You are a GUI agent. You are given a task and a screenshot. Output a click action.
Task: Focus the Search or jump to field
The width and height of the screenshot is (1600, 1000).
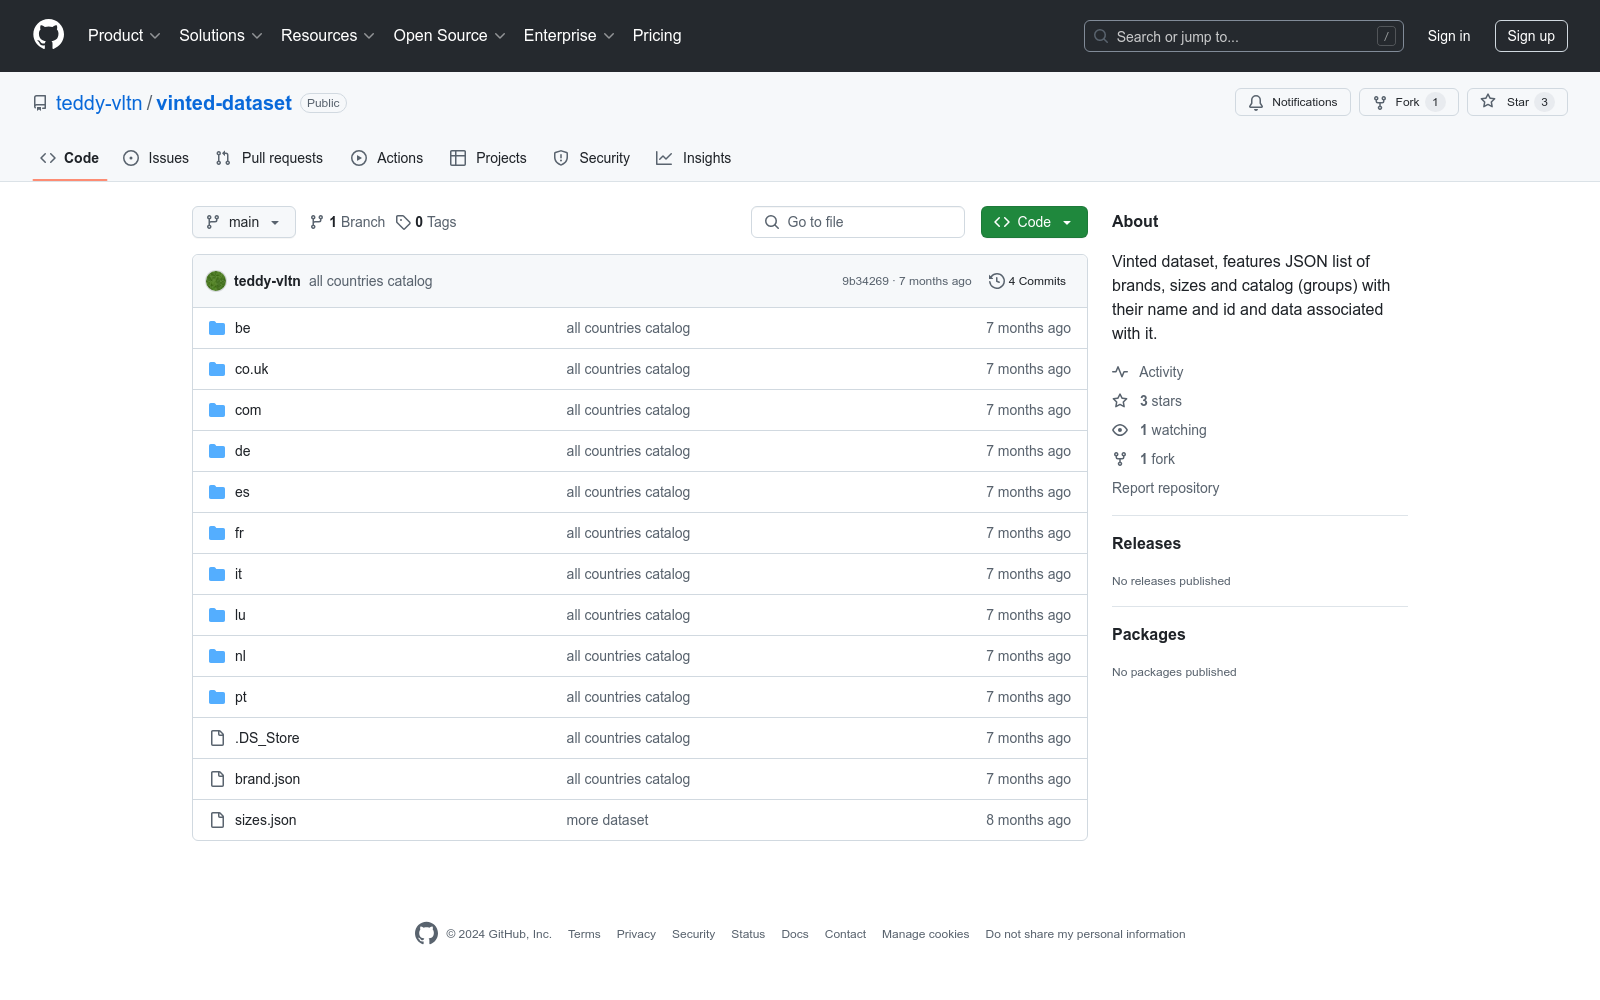coord(1244,36)
